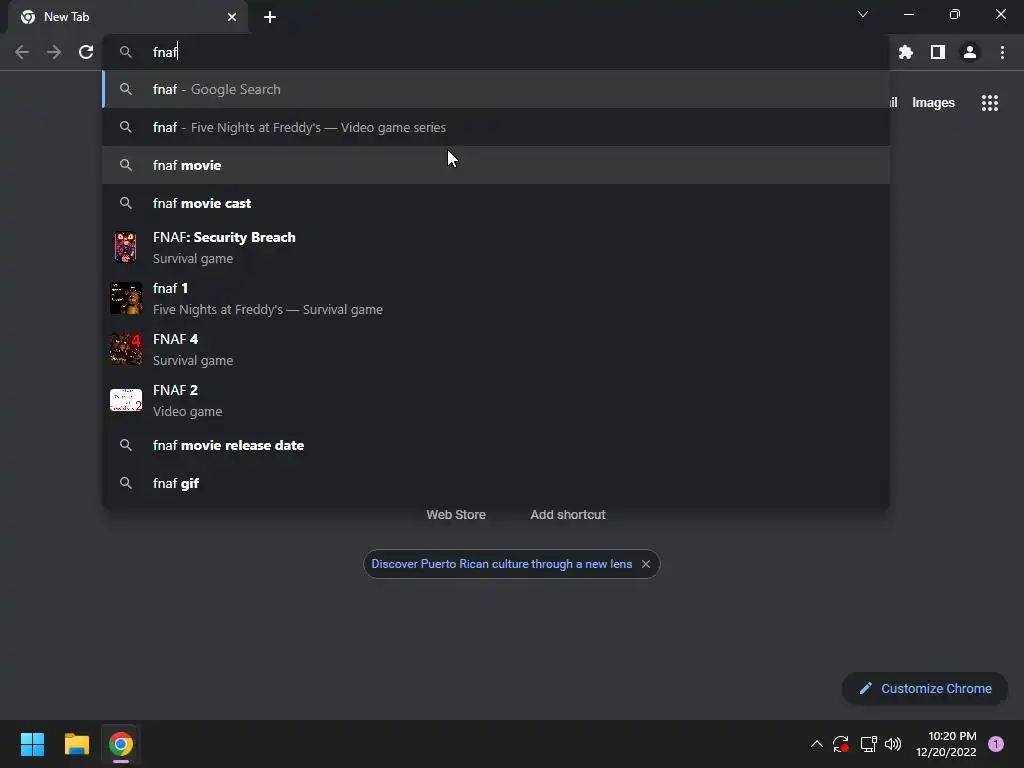Open Chrome's three-dot menu
This screenshot has width=1024, height=768.
(x=1002, y=52)
